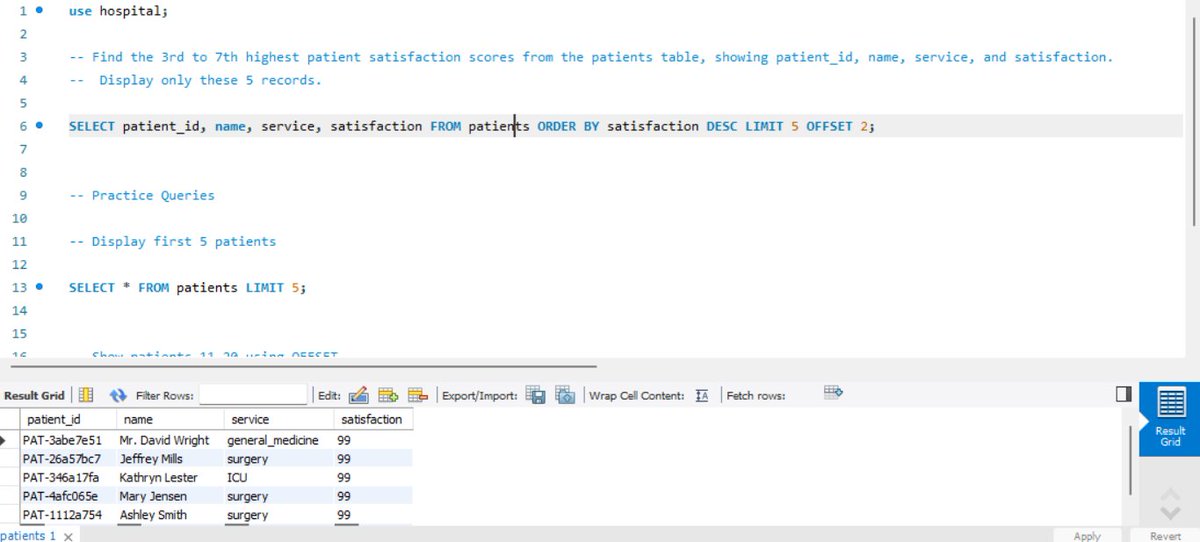Select the Ashley Smith cell

click(x=170, y=515)
